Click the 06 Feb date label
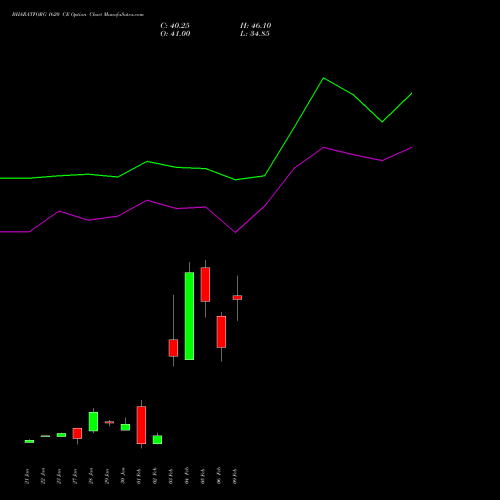The image size is (500, 500). point(219,476)
